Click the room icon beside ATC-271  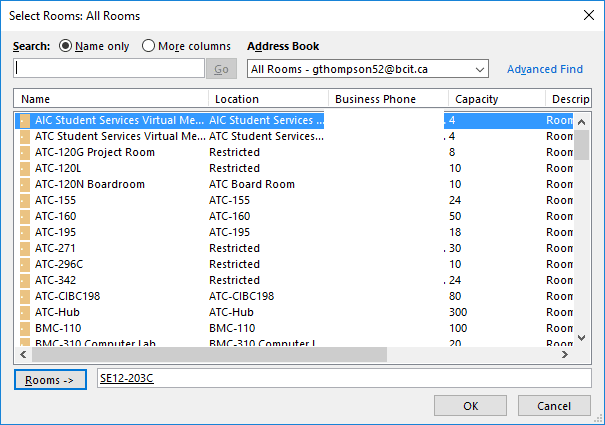point(25,248)
